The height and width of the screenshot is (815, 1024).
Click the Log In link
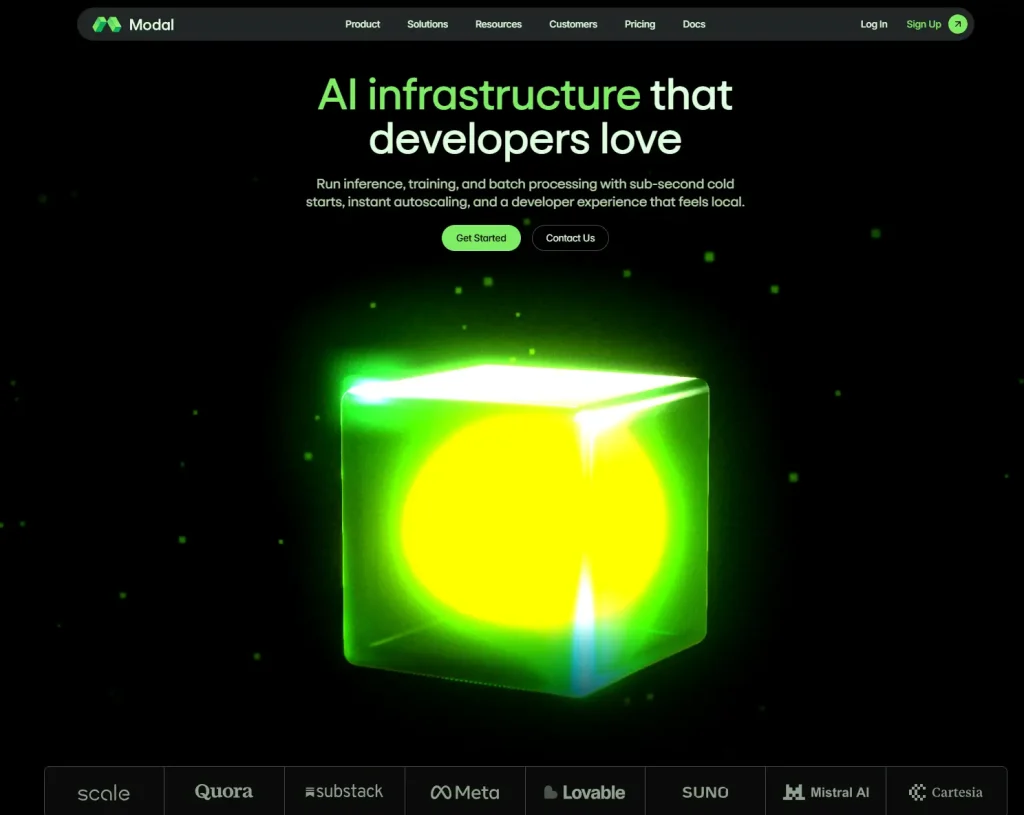pyautogui.click(x=873, y=24)
